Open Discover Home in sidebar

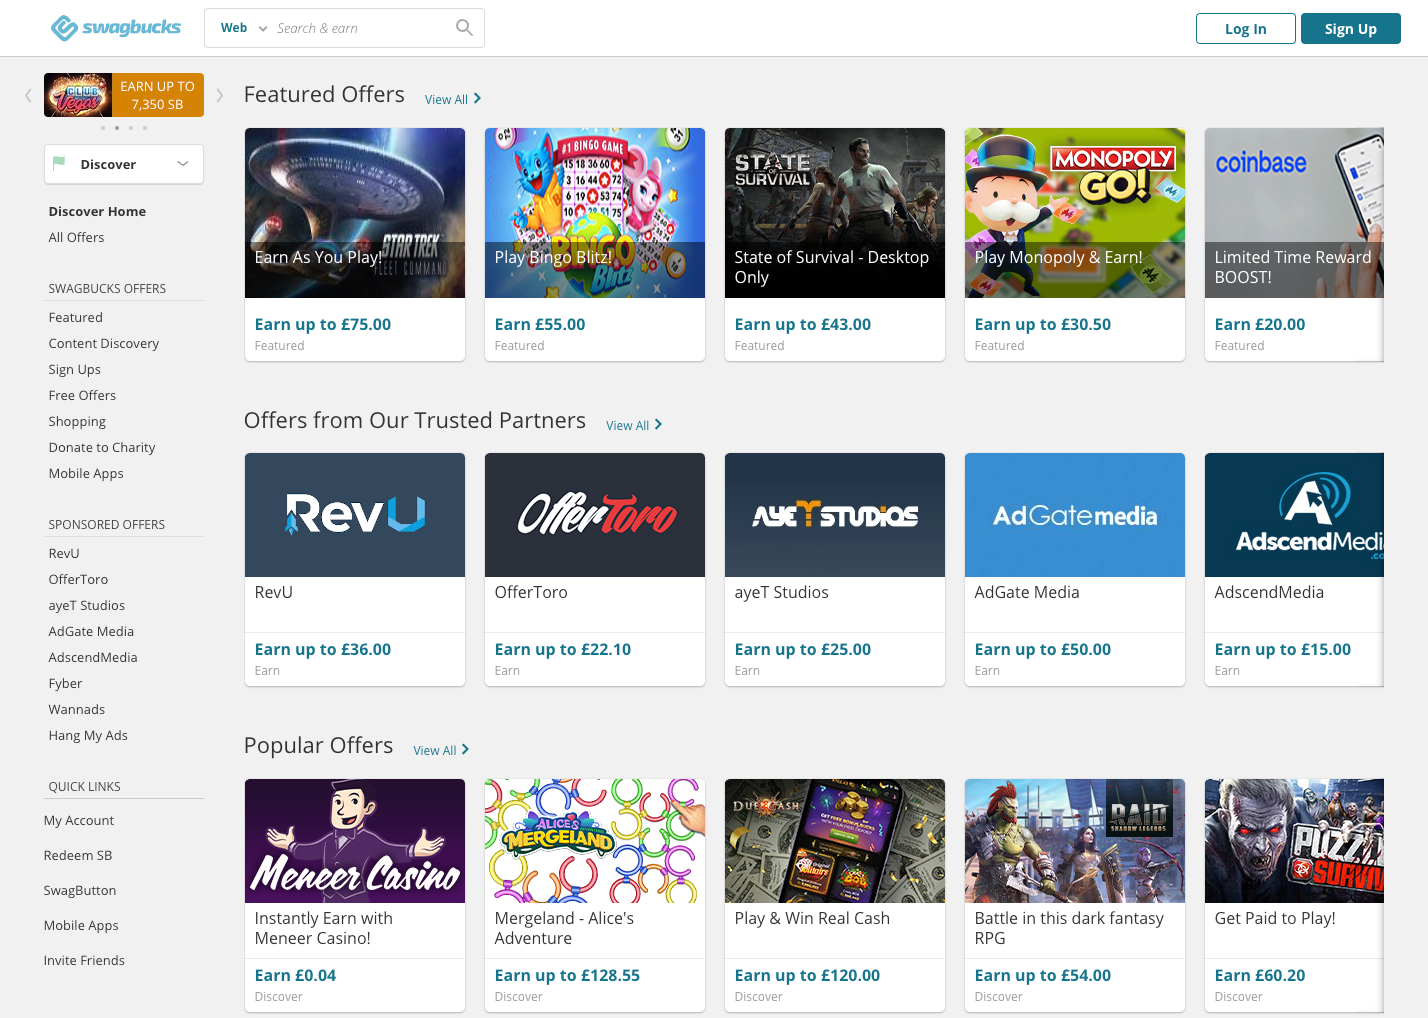point(97,211)
